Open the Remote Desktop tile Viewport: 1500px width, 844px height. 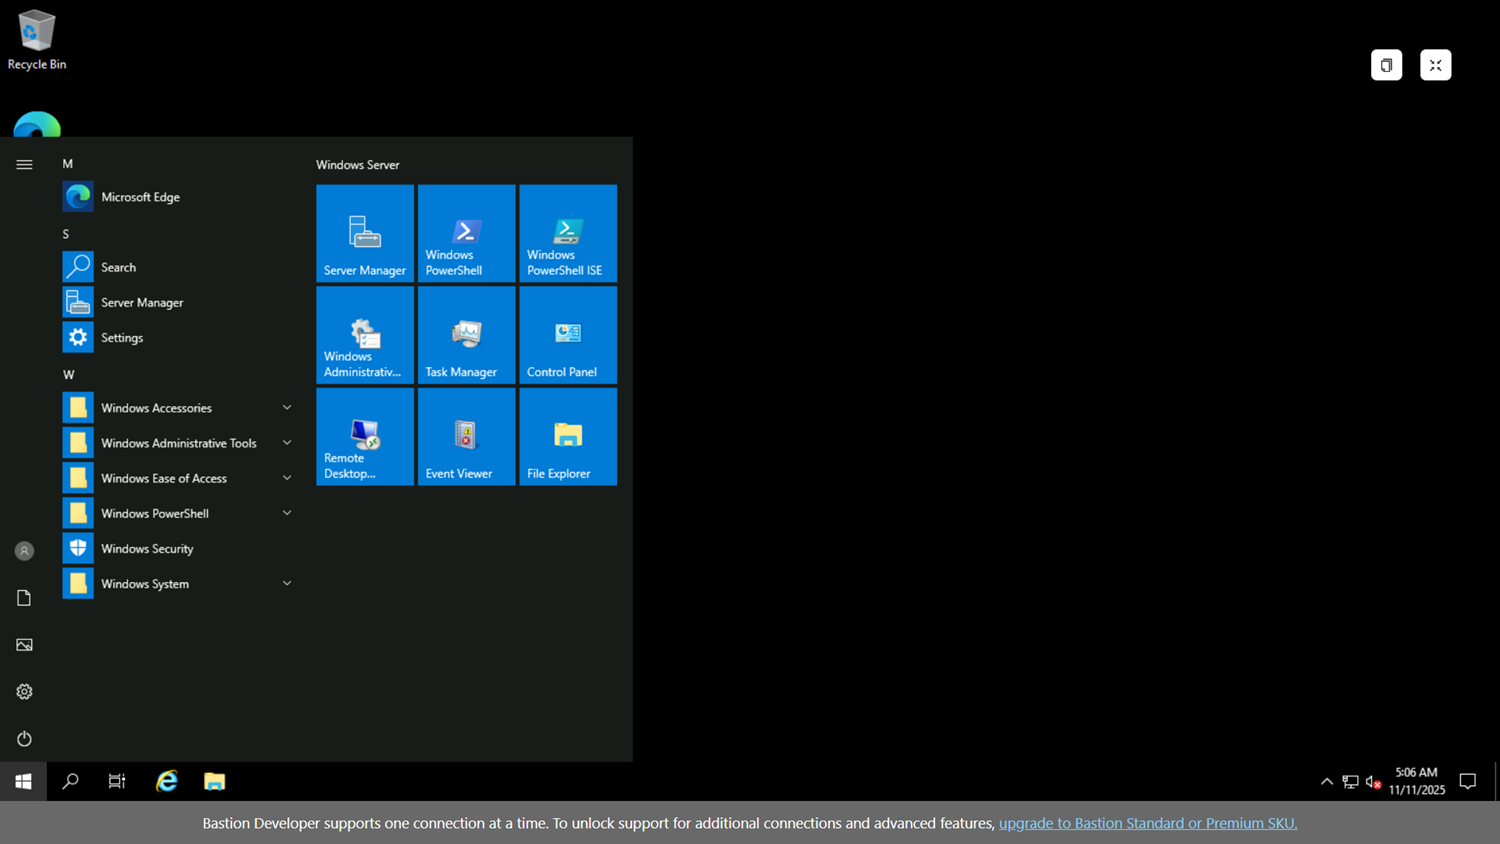point(365,437)
